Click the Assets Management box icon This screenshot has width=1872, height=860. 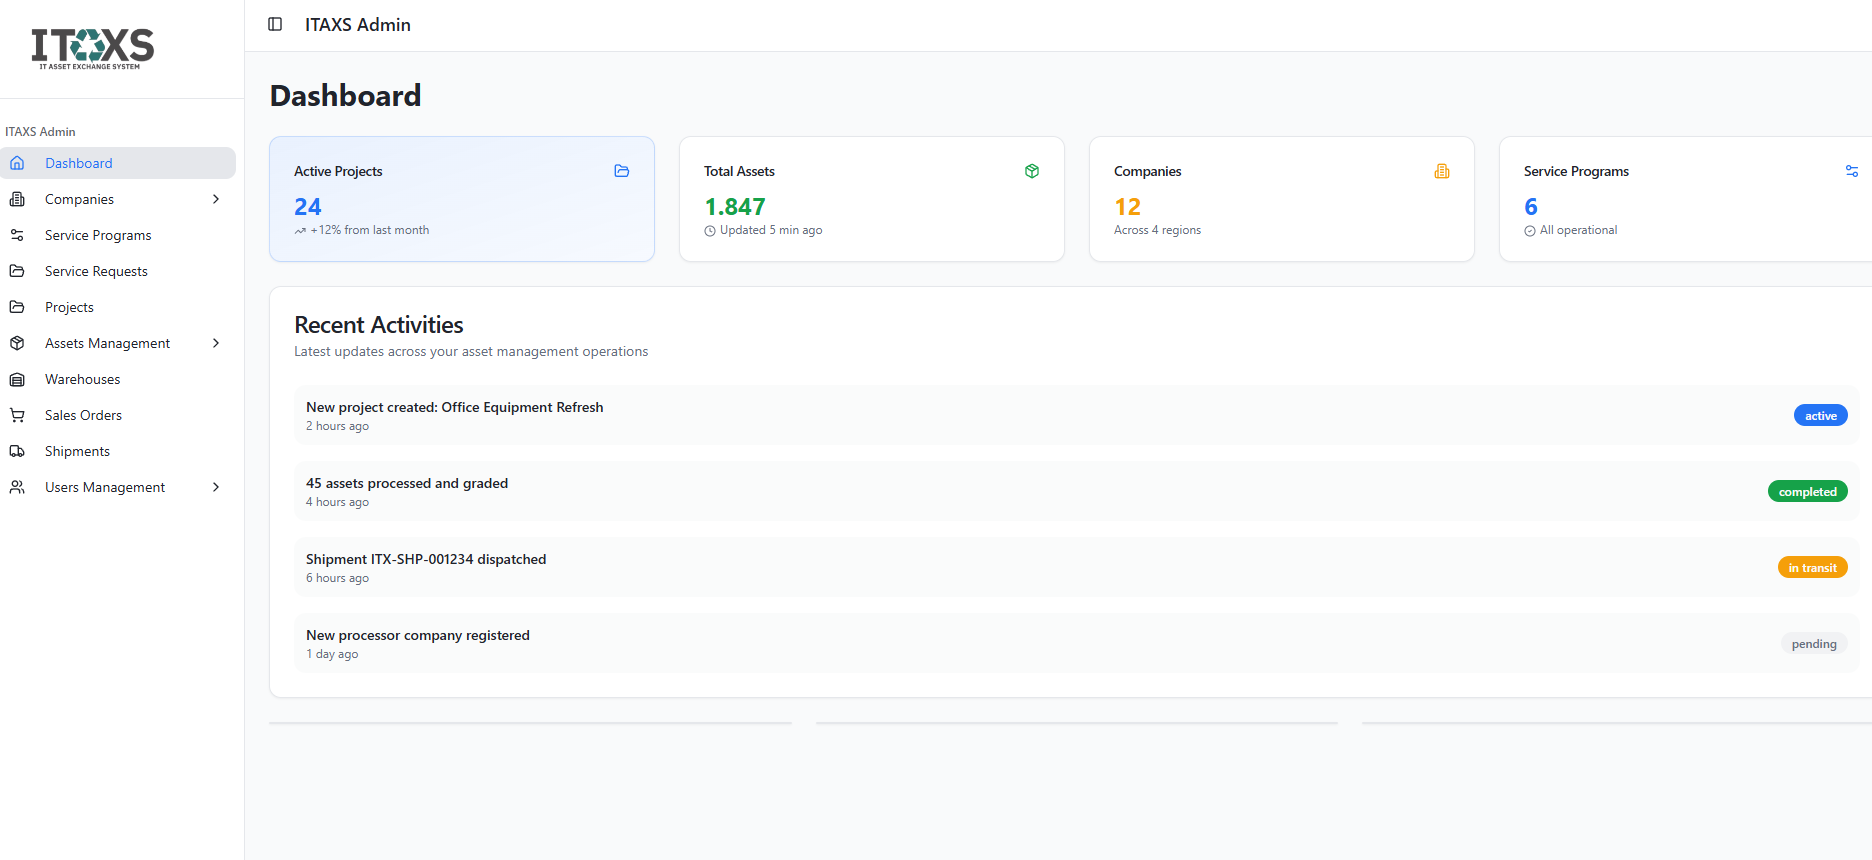[x=17, y=343]
